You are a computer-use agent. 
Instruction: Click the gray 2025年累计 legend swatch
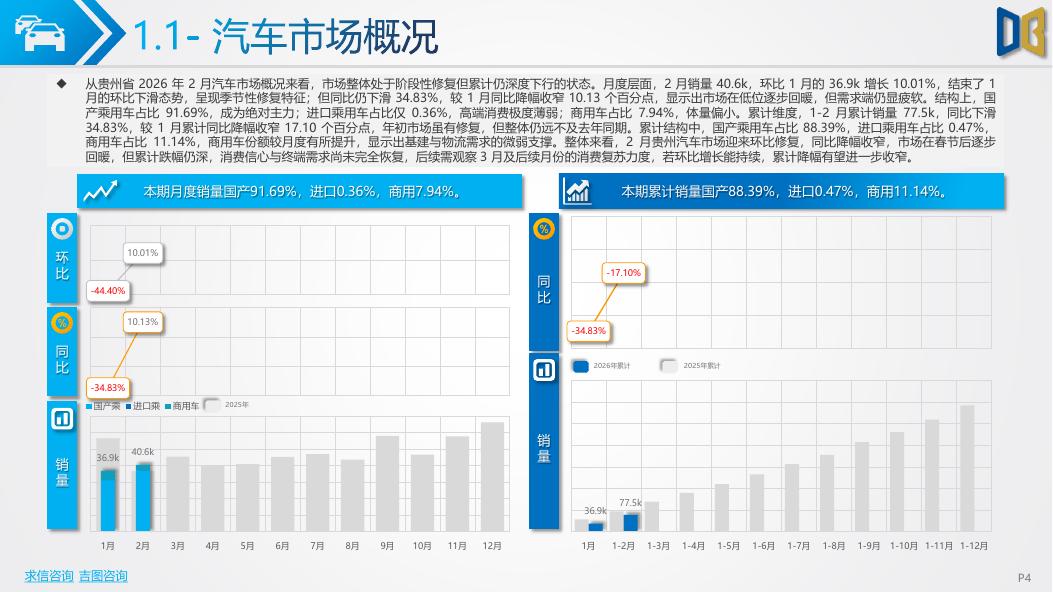click(x=668, y=365)
